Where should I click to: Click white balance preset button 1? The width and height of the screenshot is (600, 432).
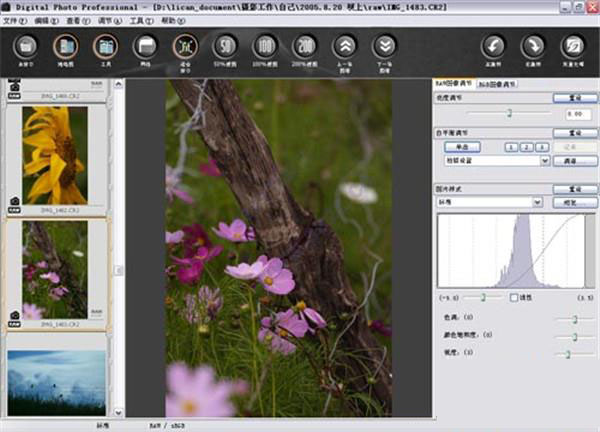pos(509,147)
